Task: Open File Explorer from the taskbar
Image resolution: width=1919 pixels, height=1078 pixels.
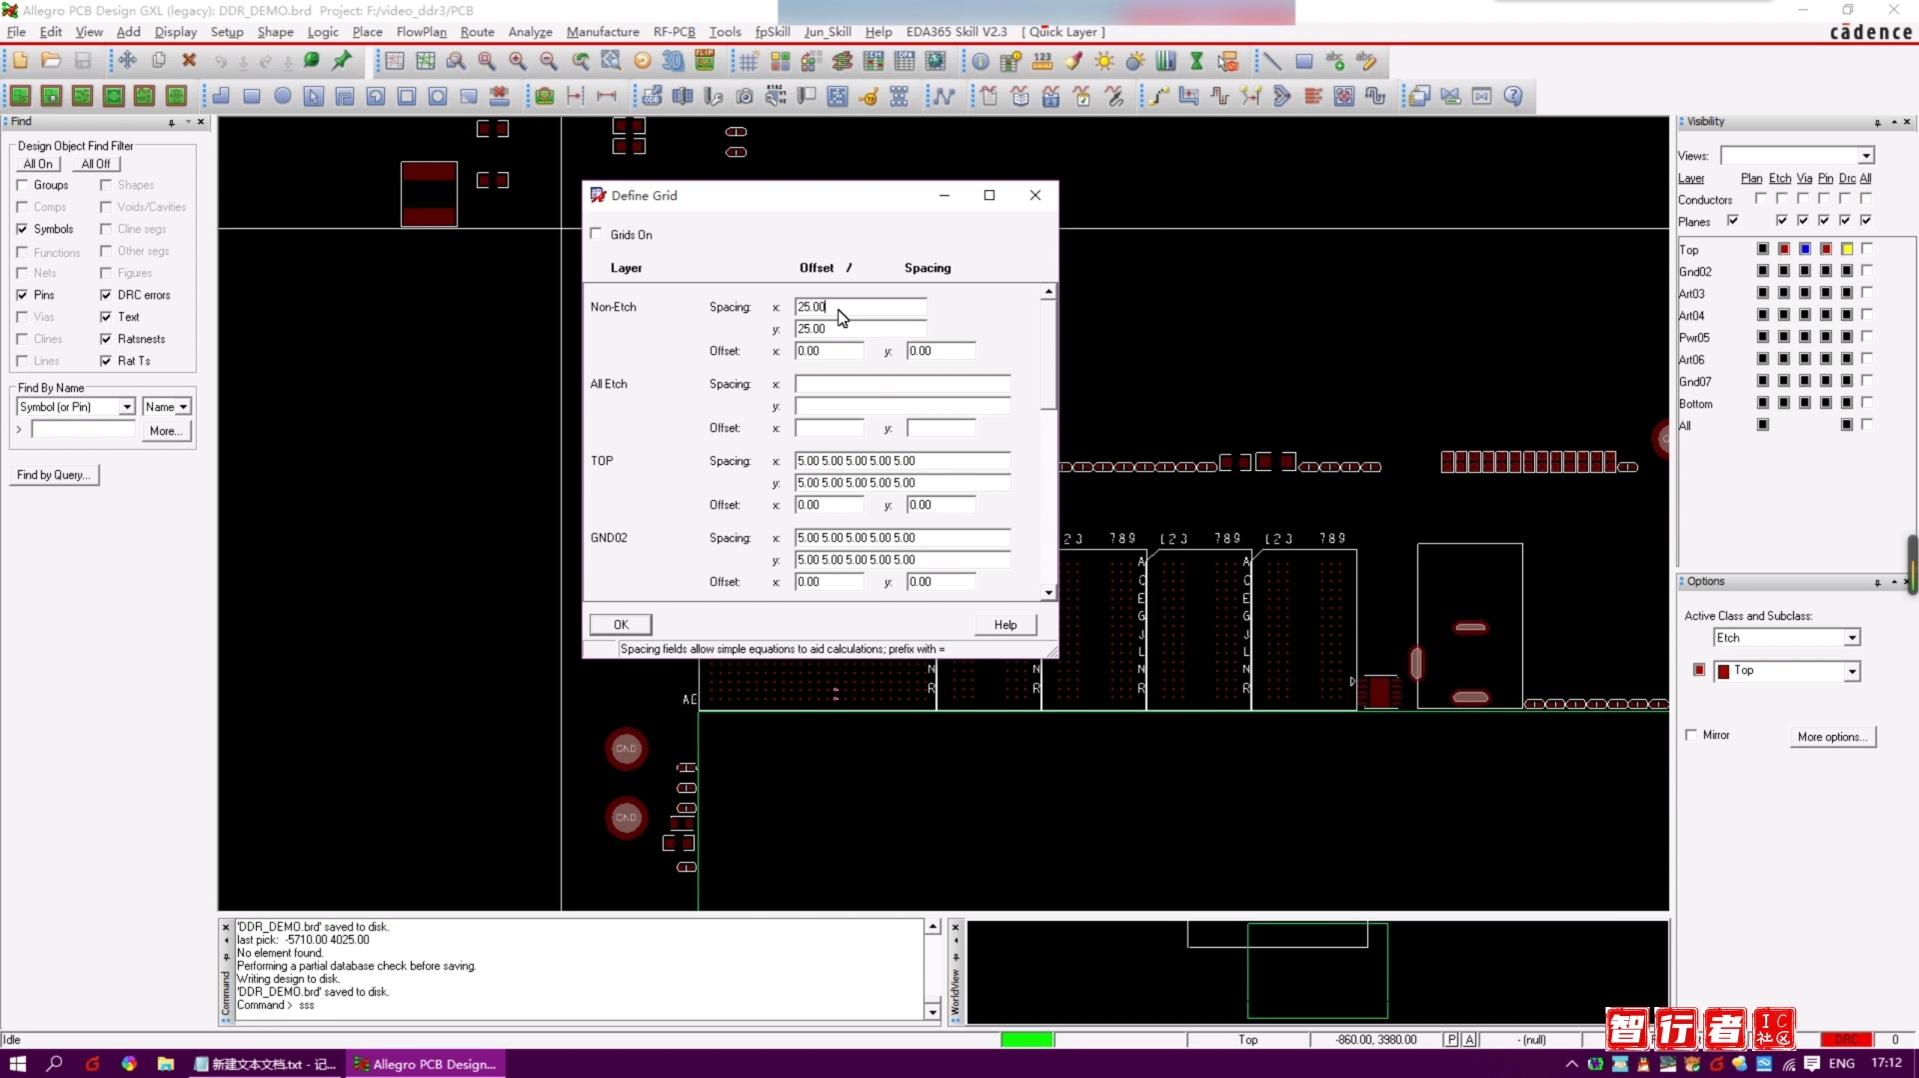Action: click(x=166, y=1064)
